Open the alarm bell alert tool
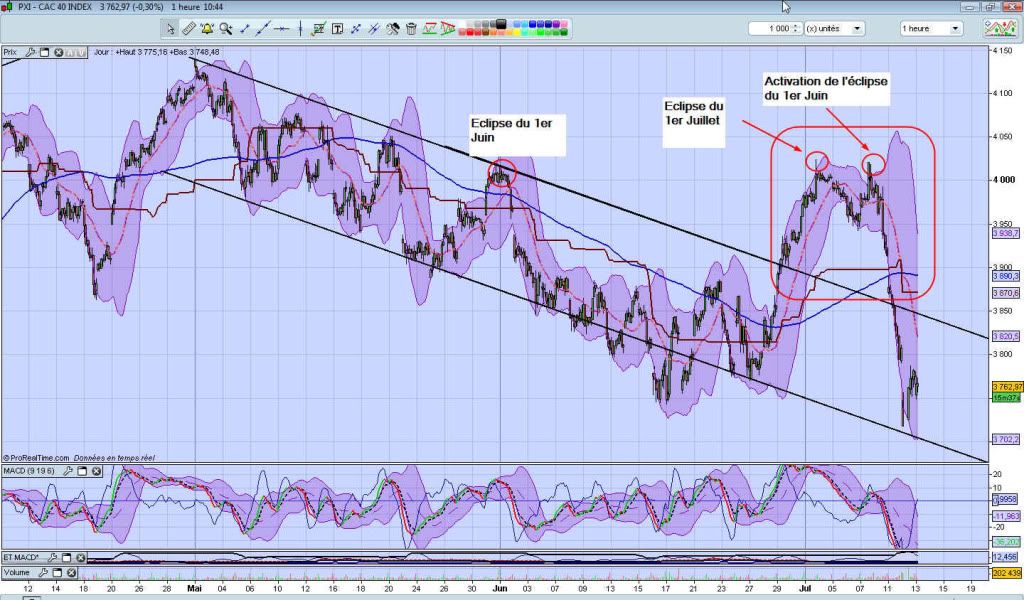Viewport: 1024px width, 600px height. click(x=207, y=29)
